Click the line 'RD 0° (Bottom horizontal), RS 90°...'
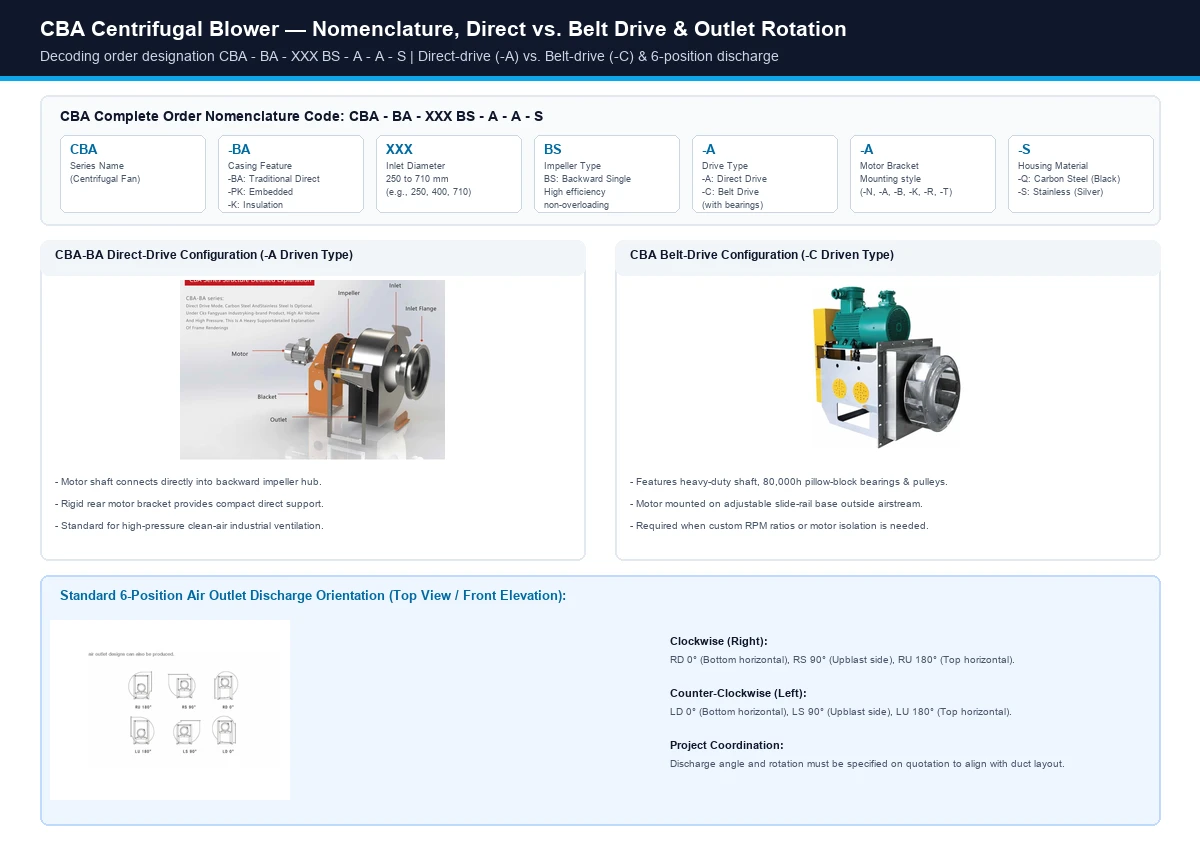 pos(842,660)
